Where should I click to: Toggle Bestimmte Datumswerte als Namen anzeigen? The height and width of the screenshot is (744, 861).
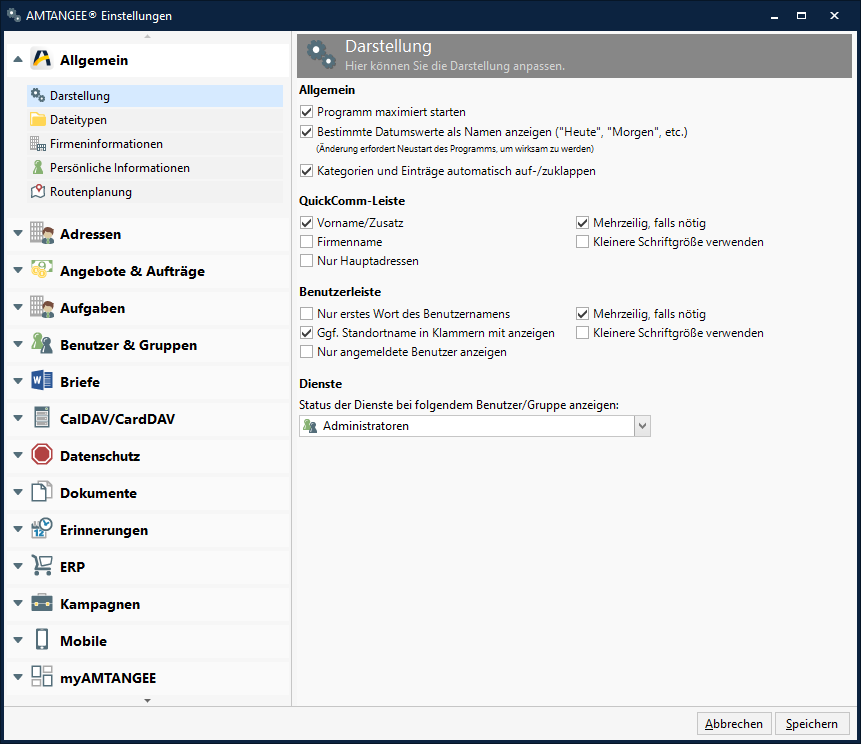(306, 132)
